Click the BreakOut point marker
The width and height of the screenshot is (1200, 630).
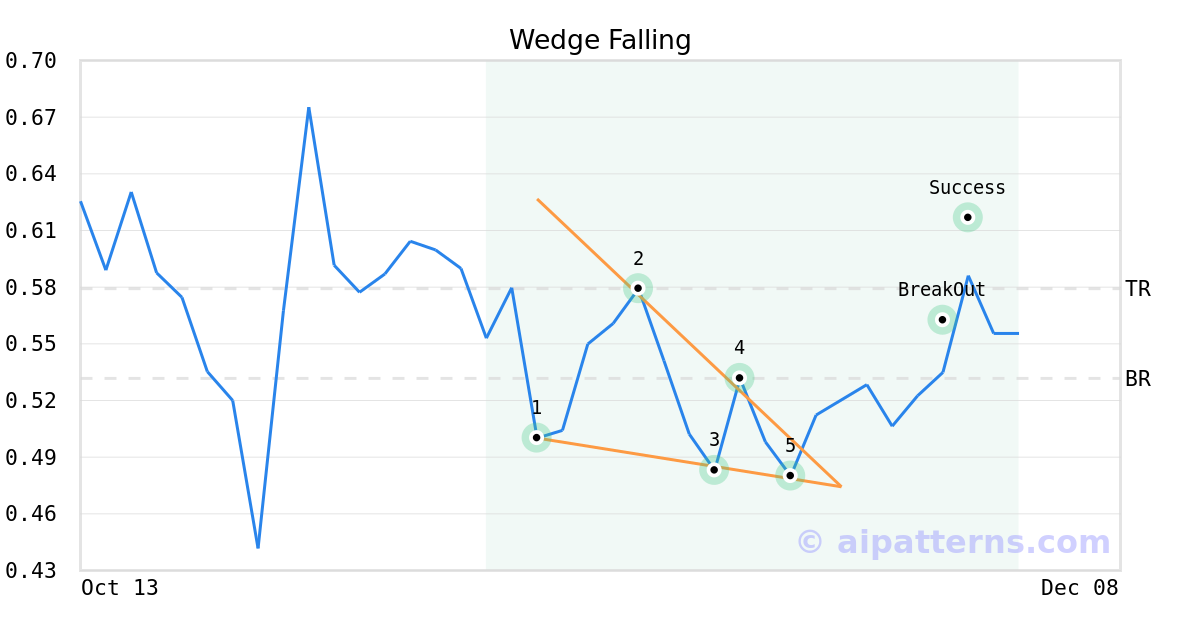click(x=942, y=320)
